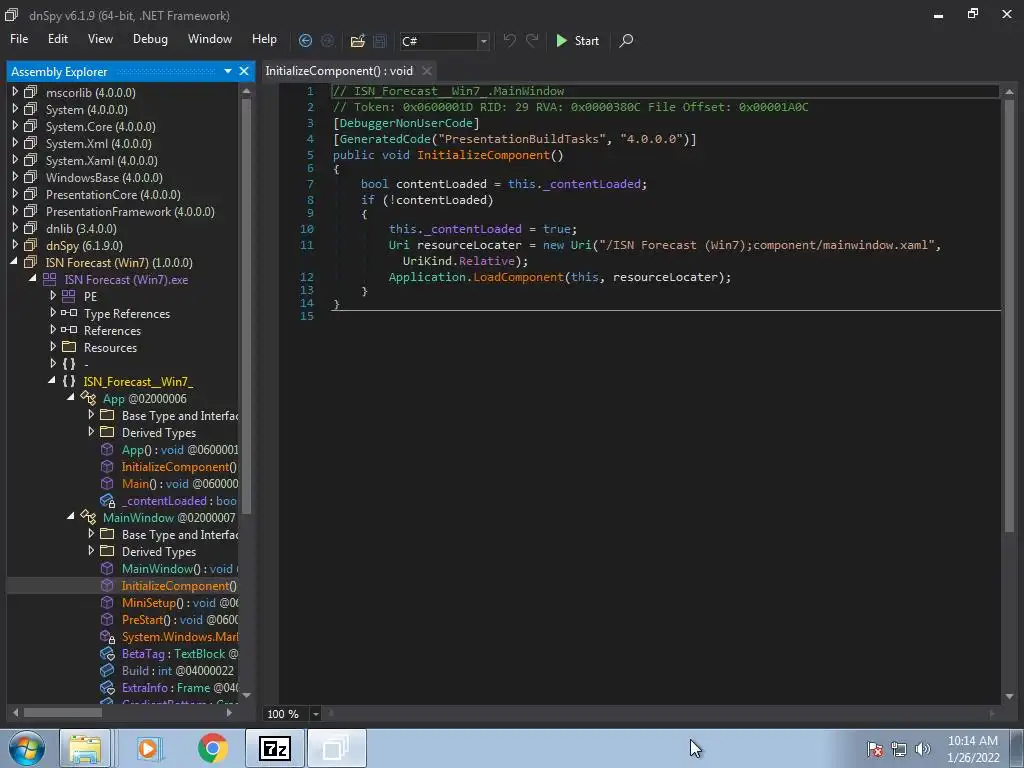Viewport: 1024px width, 768px height.
Task: Click the PresentationCore assembly icon
Action: [31, 194]
